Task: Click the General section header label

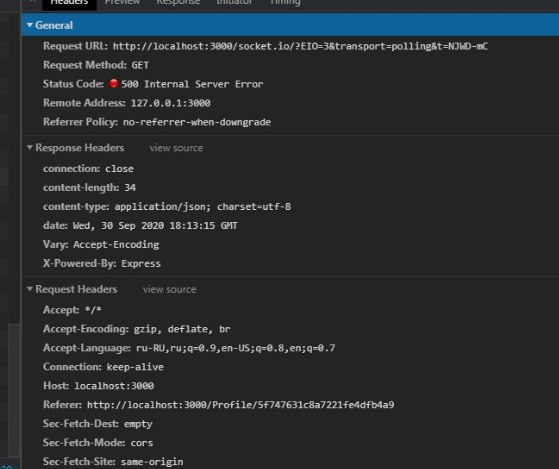Action: [x=54, y=25]
